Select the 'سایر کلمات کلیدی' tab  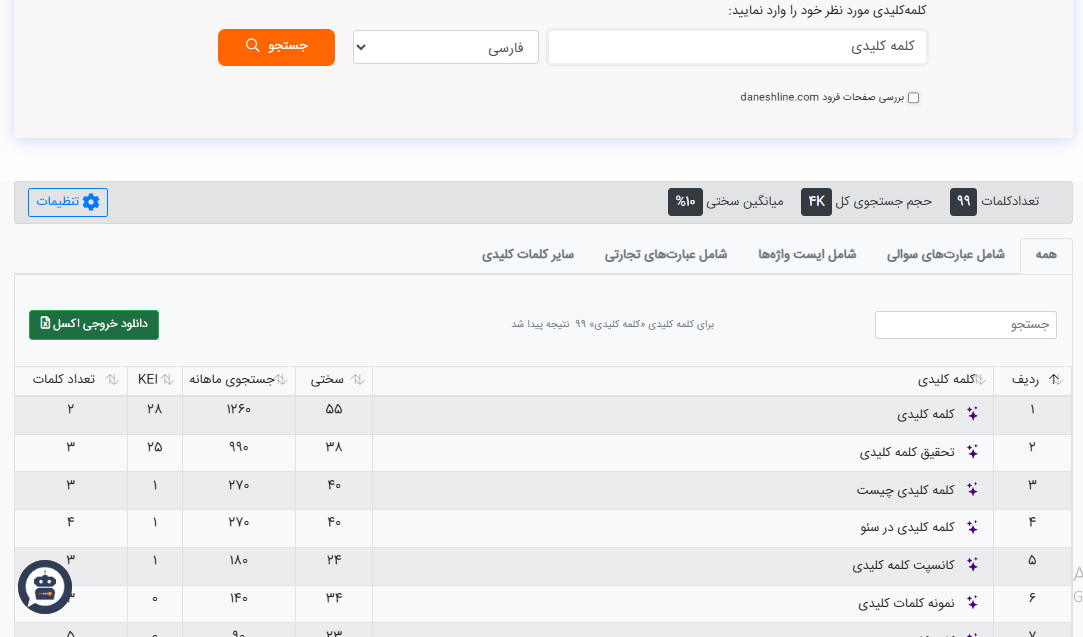[x=528, y=255]
